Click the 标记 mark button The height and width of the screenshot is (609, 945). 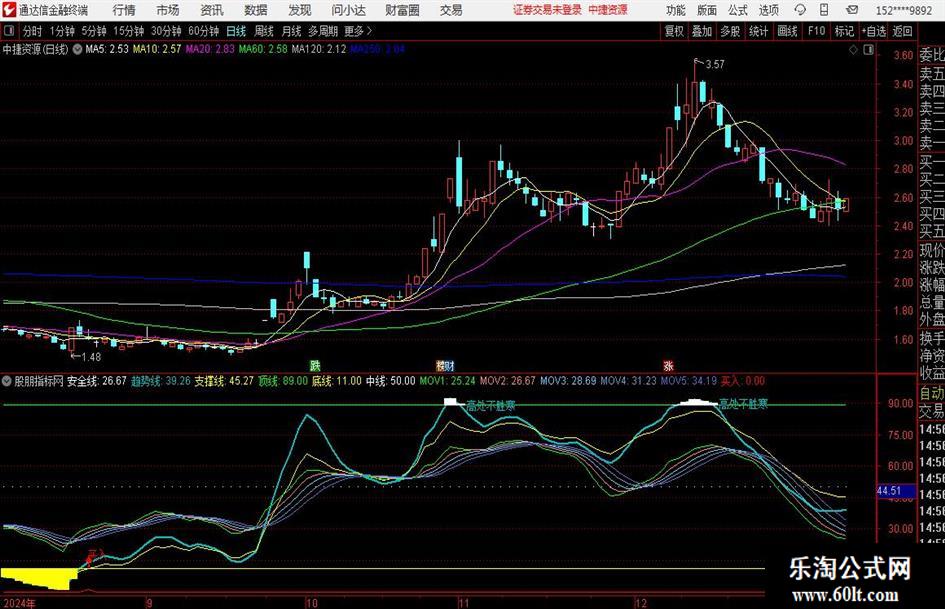[x=844, y=31]
